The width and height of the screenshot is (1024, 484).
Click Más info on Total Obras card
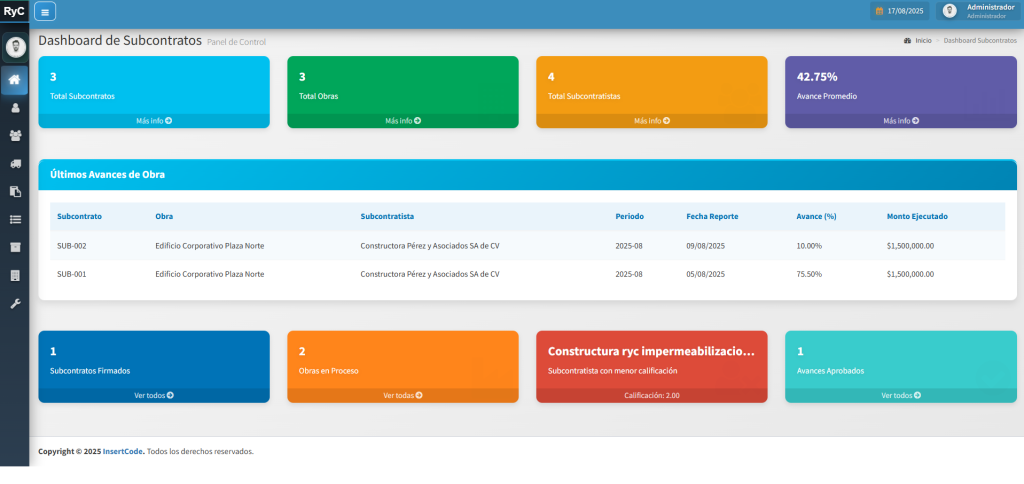[402, 121]
